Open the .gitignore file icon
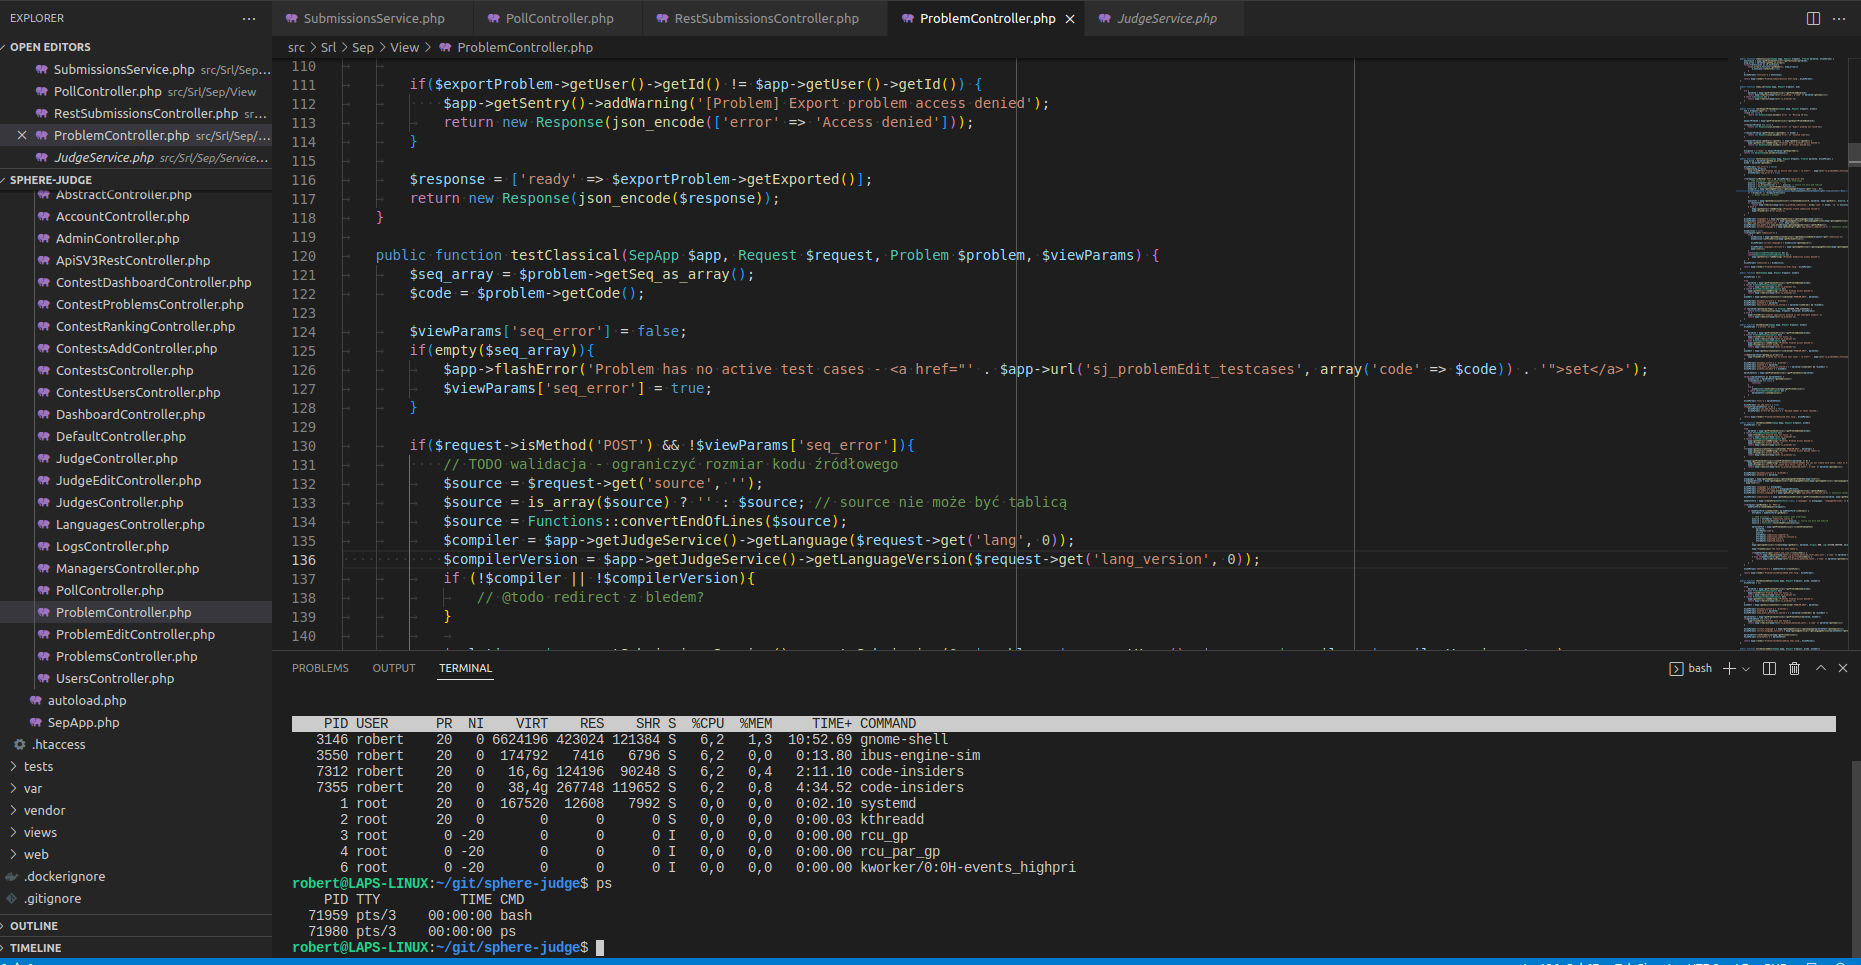Viewport: 1861px width, 965px height. pyautogui.click(x=12, y=899)
